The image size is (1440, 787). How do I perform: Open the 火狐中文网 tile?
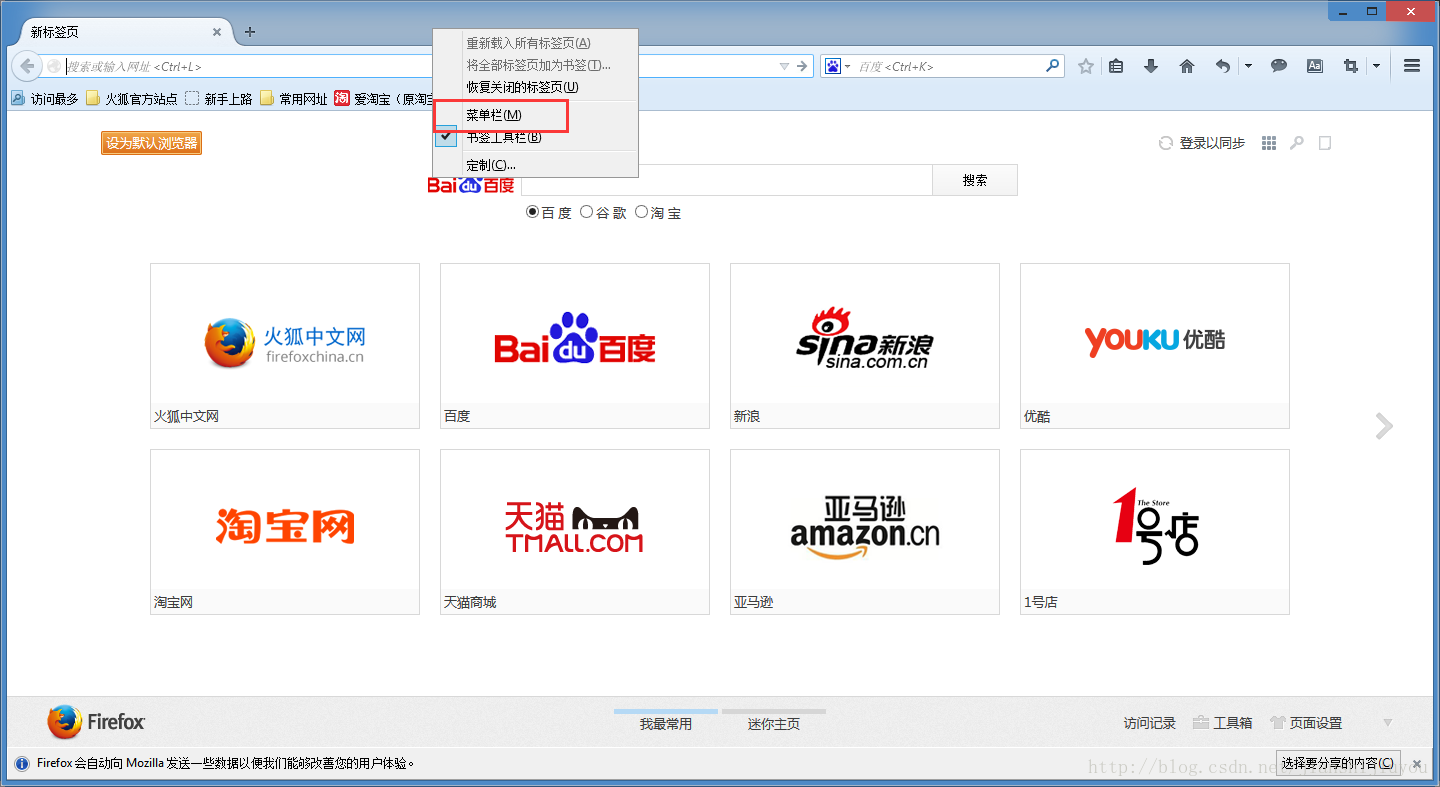tap(285, 346)
